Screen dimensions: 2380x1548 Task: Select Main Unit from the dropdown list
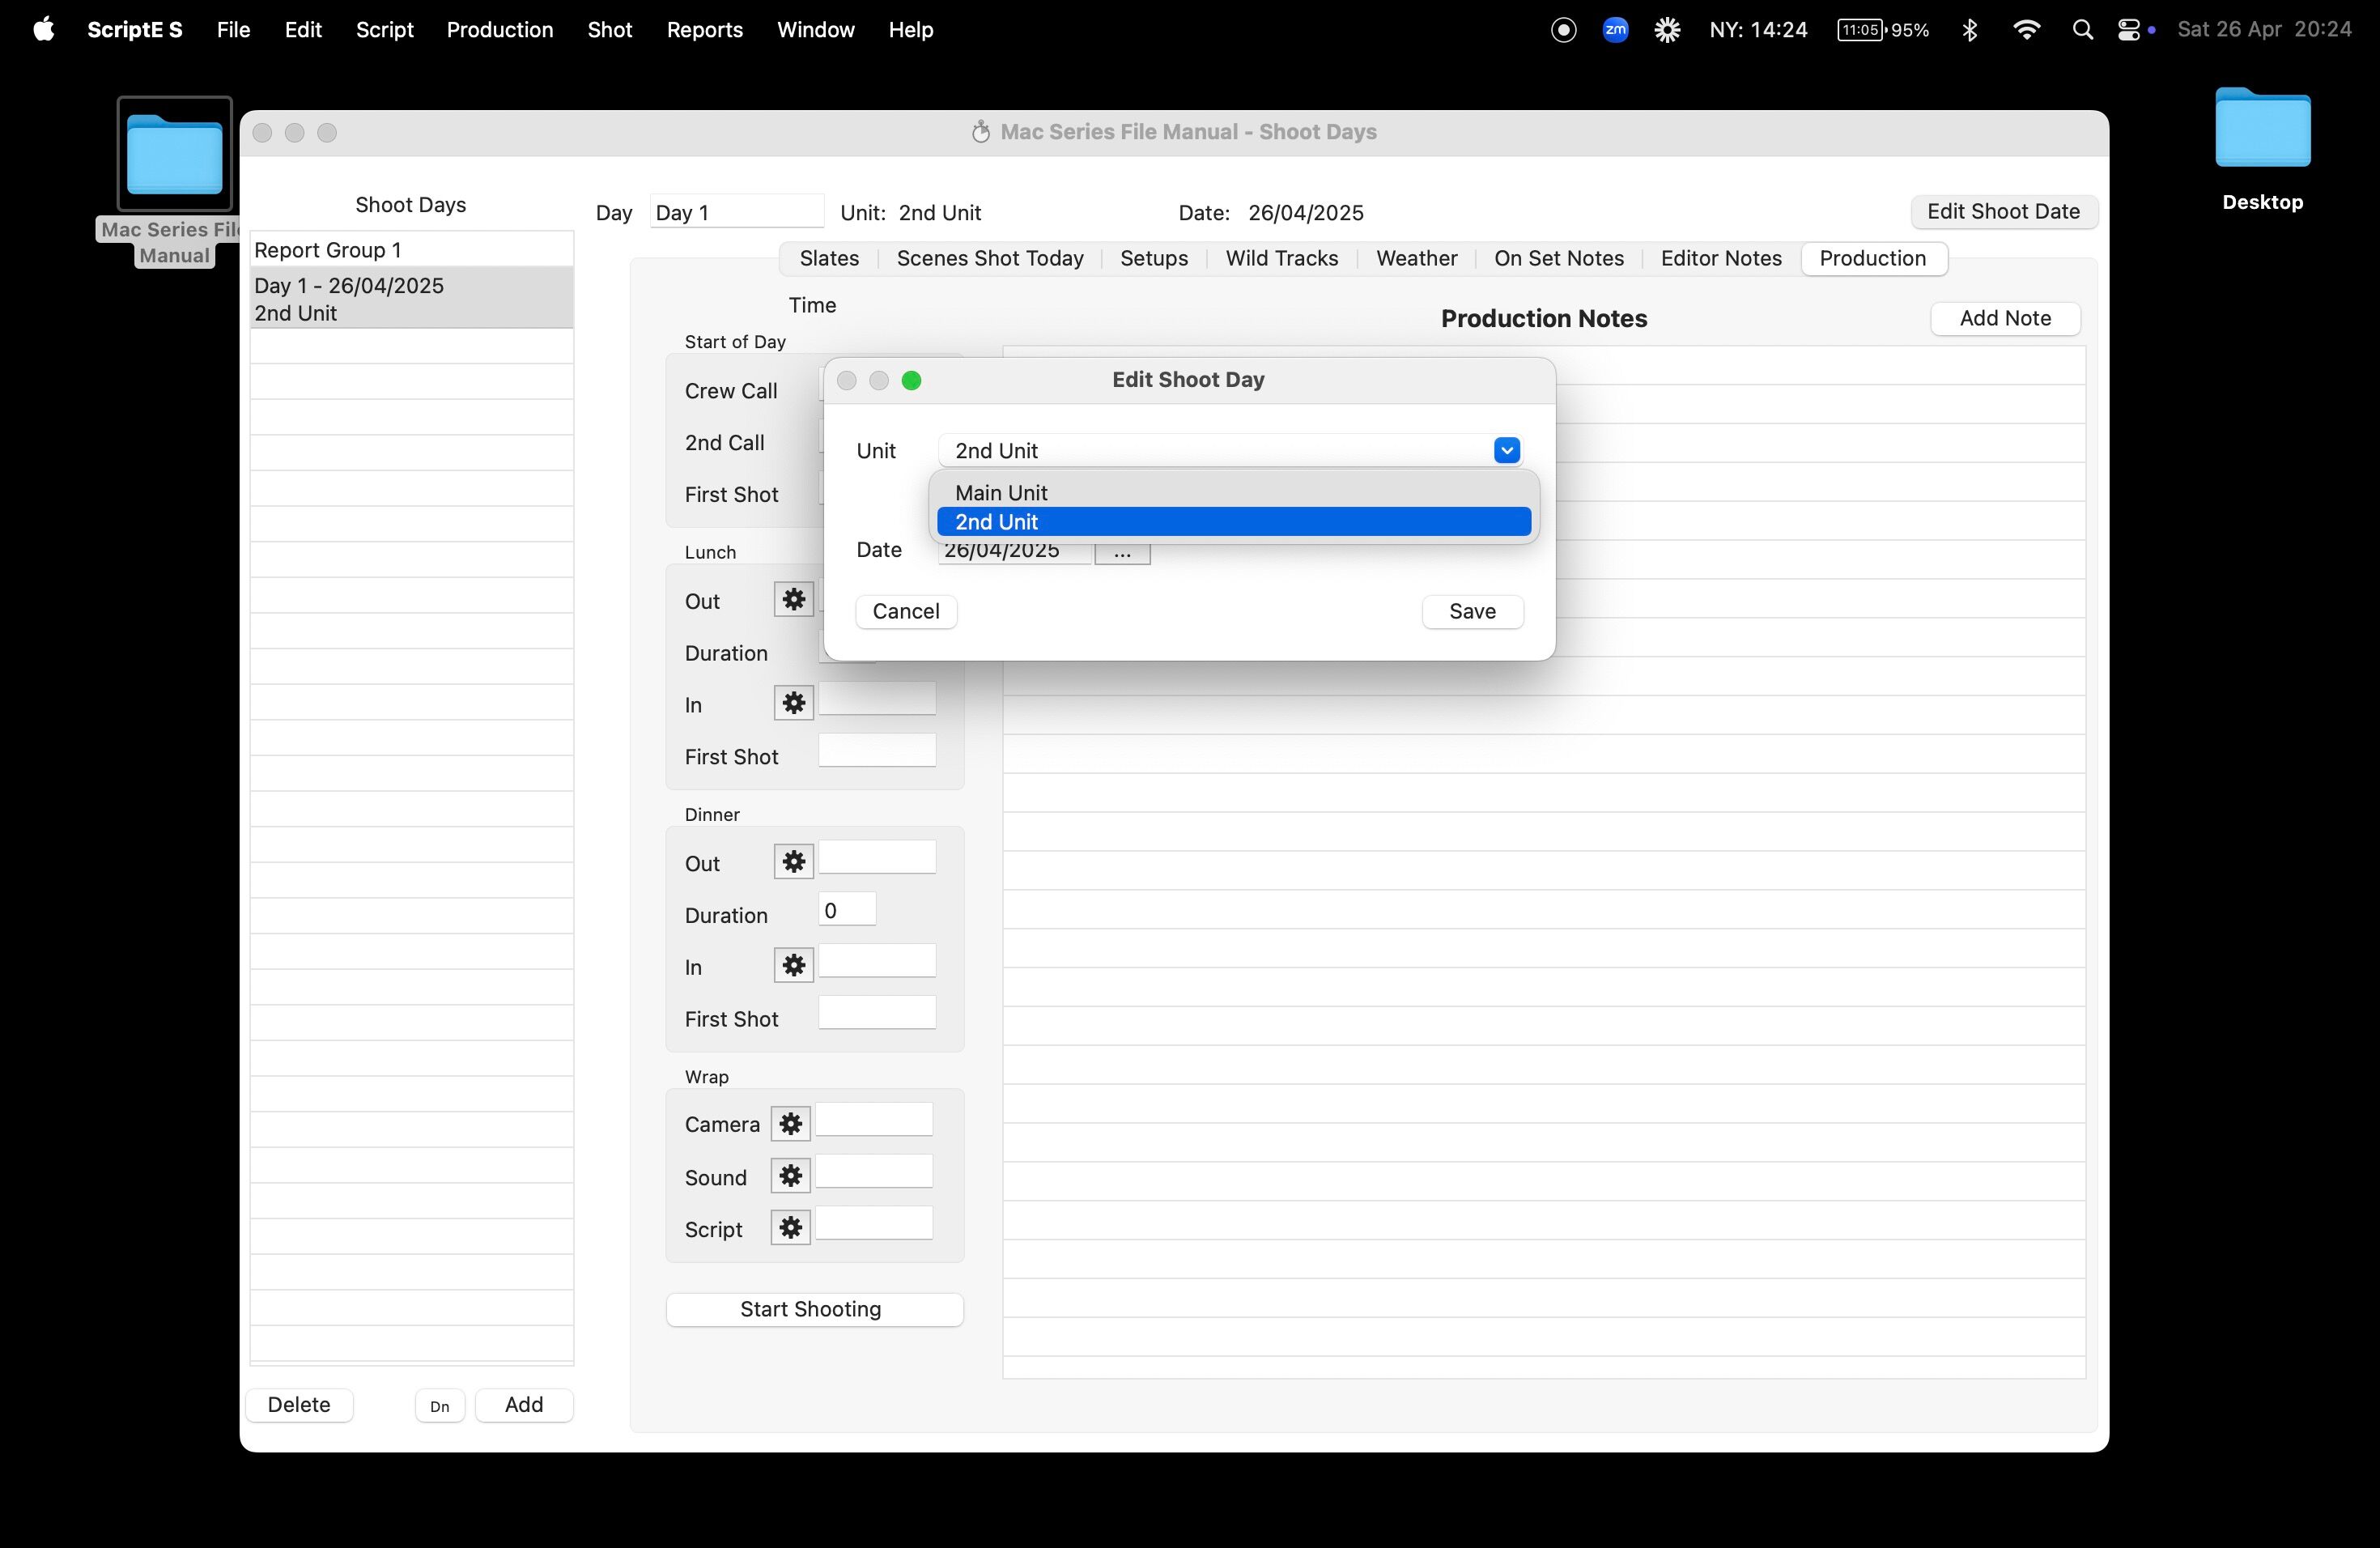pos(1001,493)
